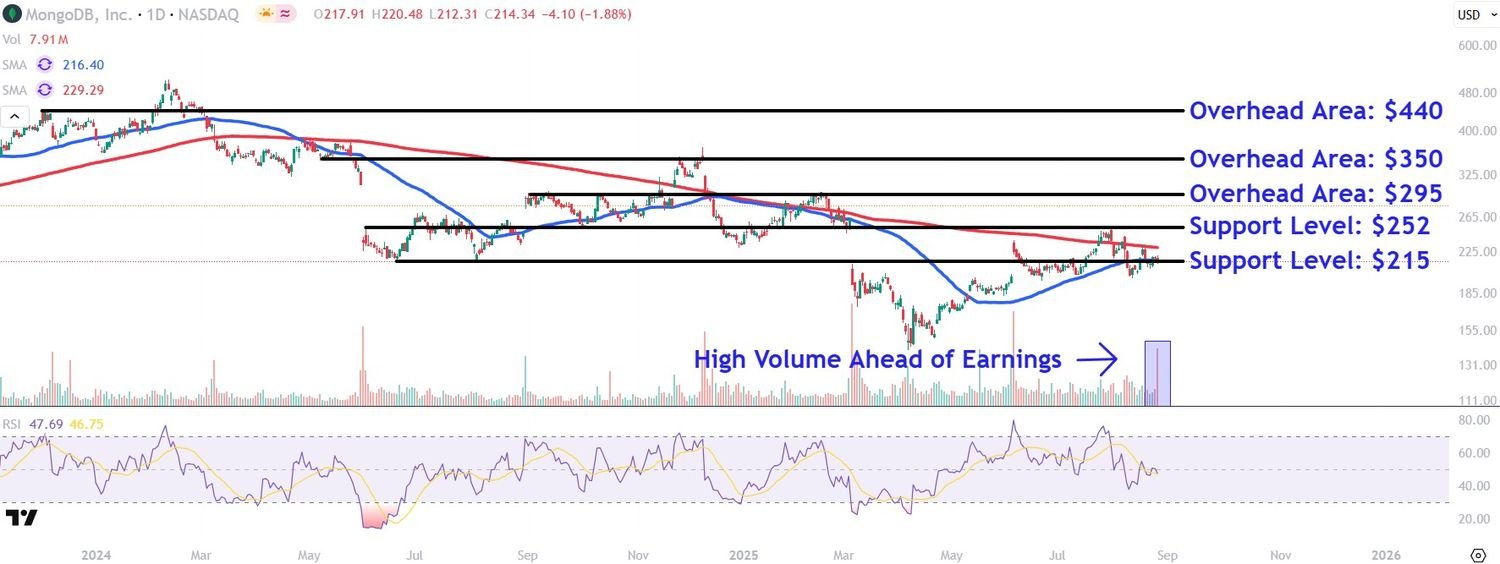
Task: Click the TradingView logo in bottom-left corner
Action: click(x=21, y=517)
